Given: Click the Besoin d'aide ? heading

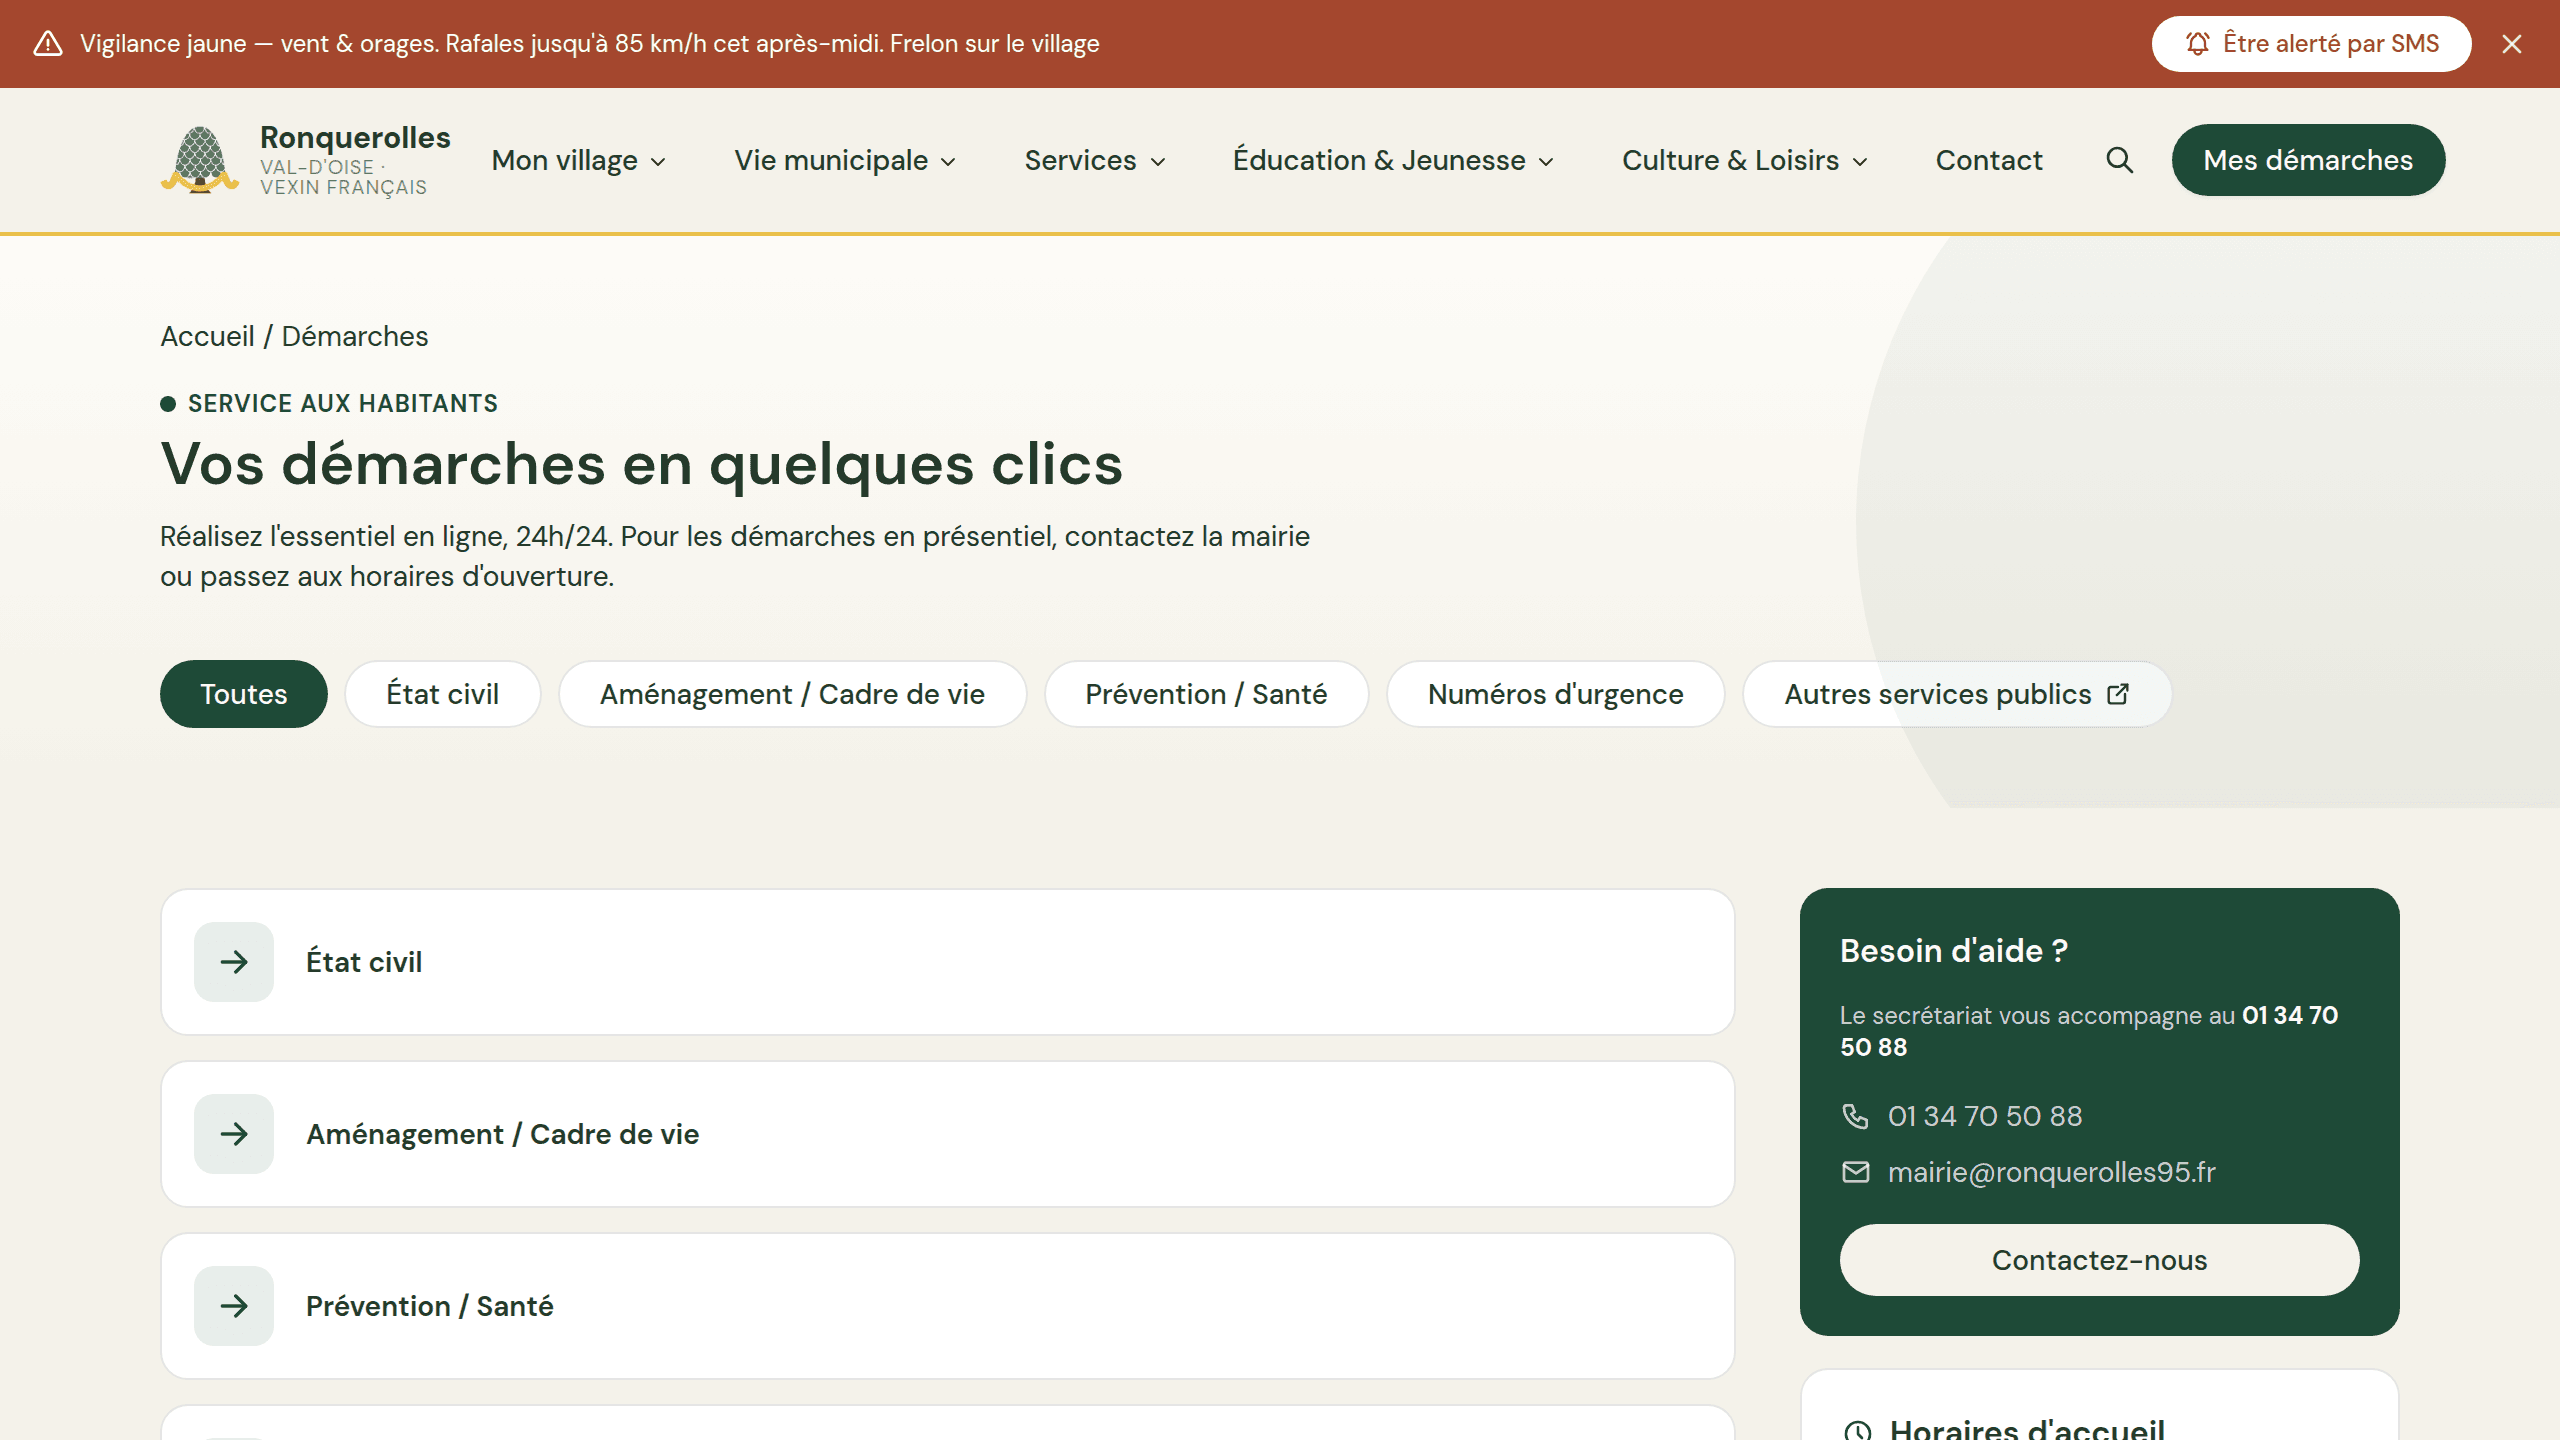Looking at the screenshot, I should coord(1953,951).
